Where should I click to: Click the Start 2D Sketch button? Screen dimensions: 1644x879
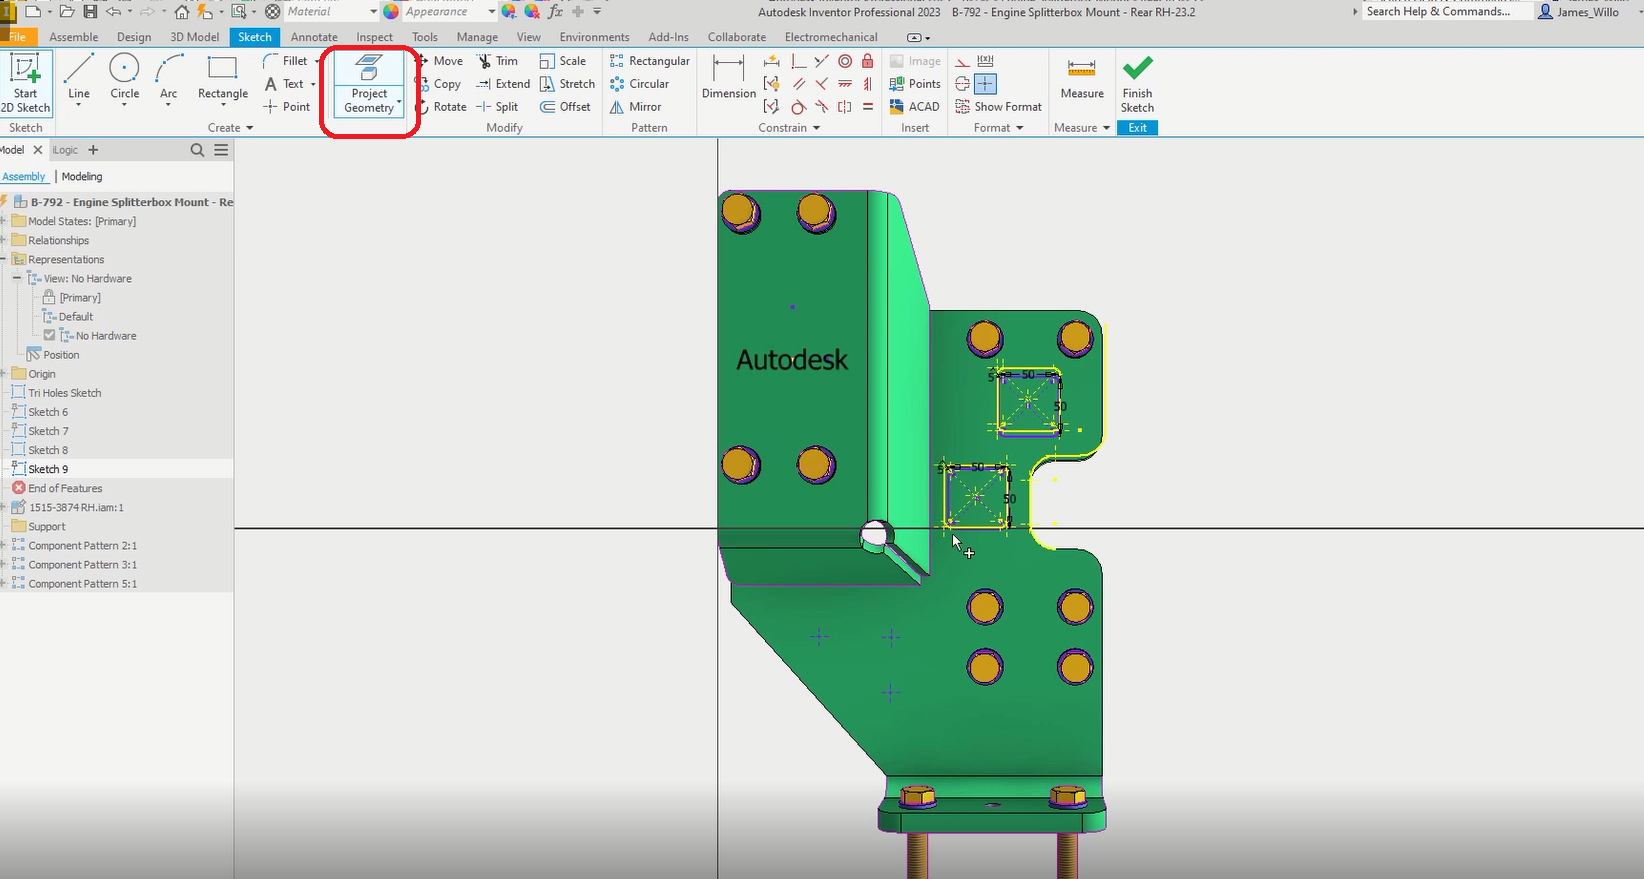tap(26, 83)
